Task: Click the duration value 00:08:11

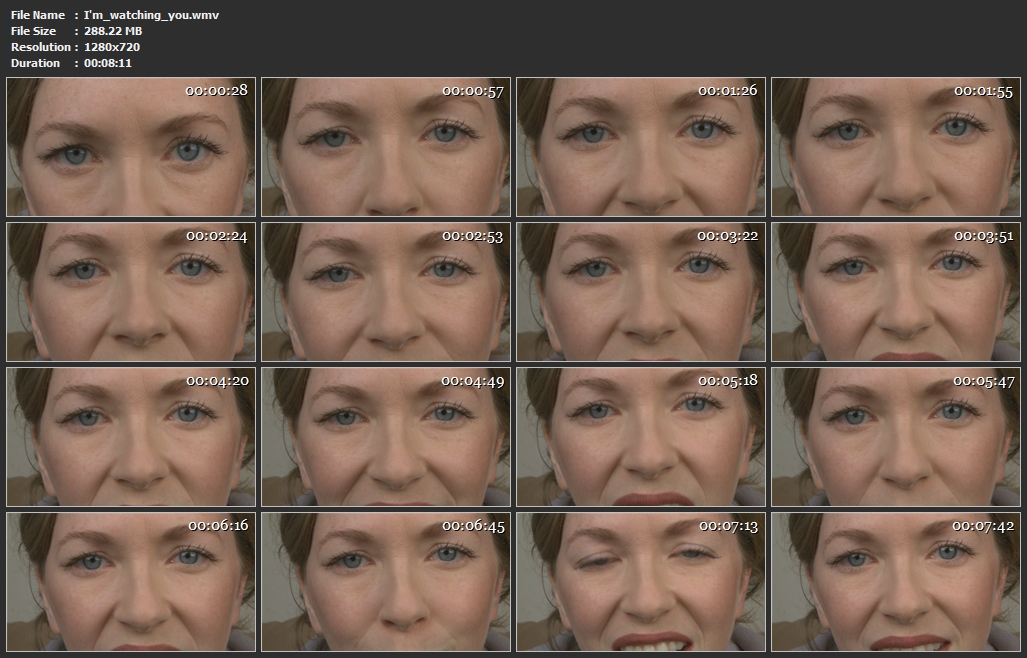Action: point(108,63)
